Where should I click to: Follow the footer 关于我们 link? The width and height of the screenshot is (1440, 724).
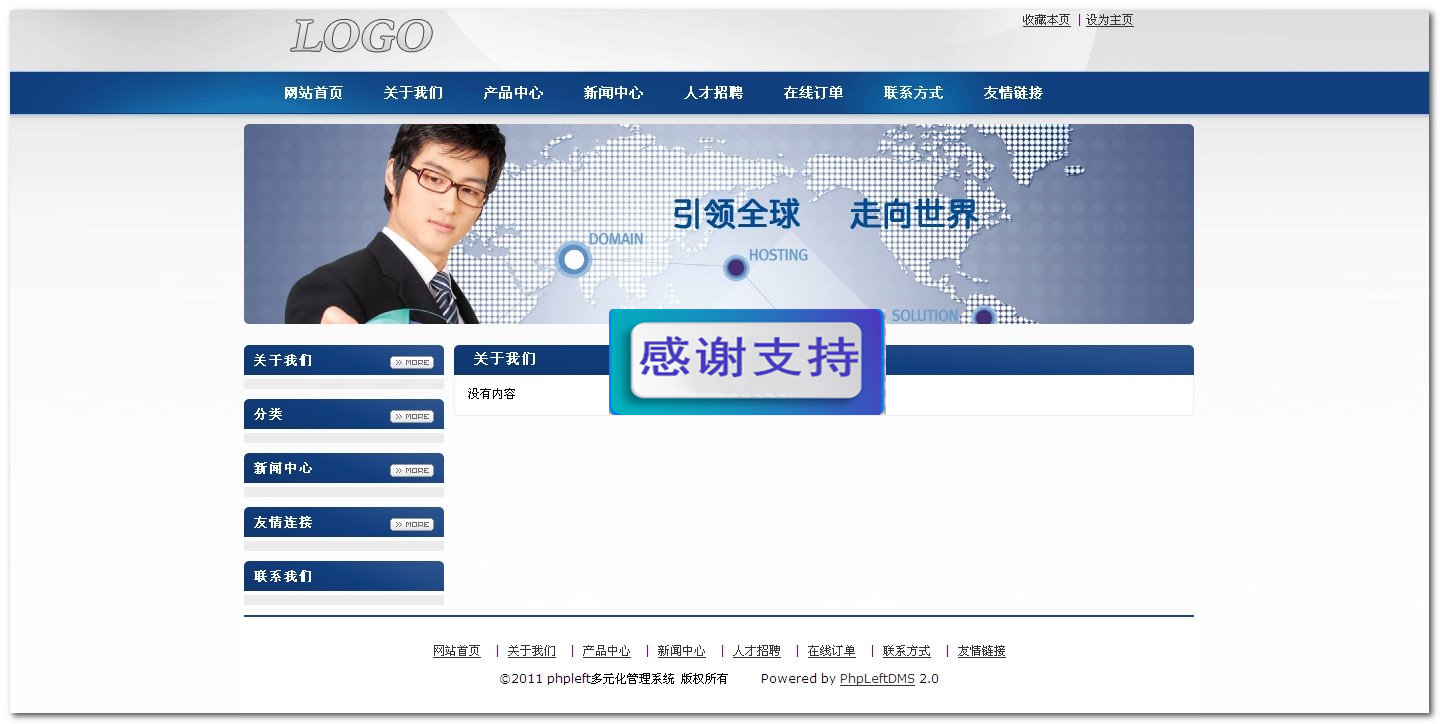point(531,651)
